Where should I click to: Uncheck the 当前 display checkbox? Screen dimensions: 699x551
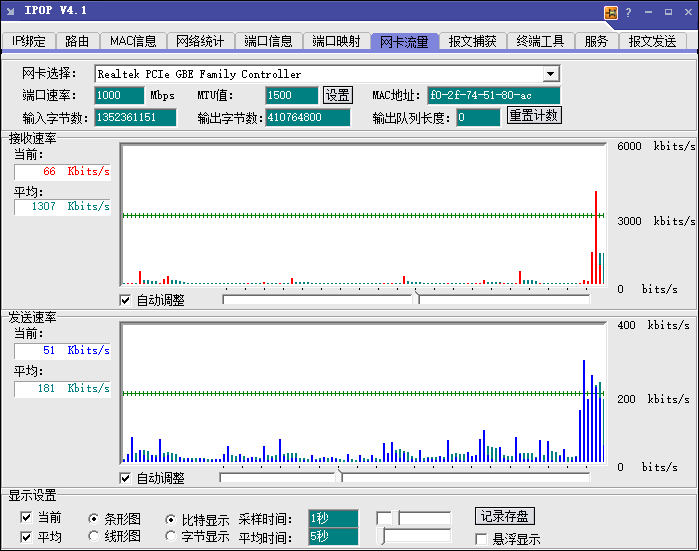point(27,518)
